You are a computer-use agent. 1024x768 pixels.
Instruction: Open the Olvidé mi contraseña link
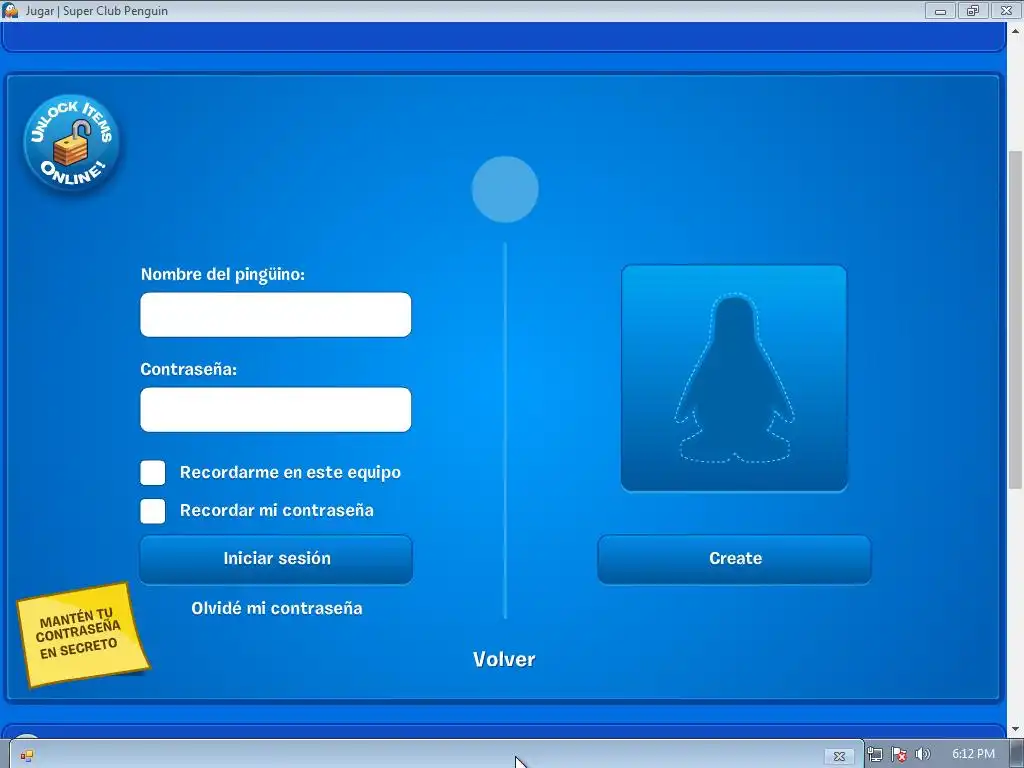tap(277, 609)
